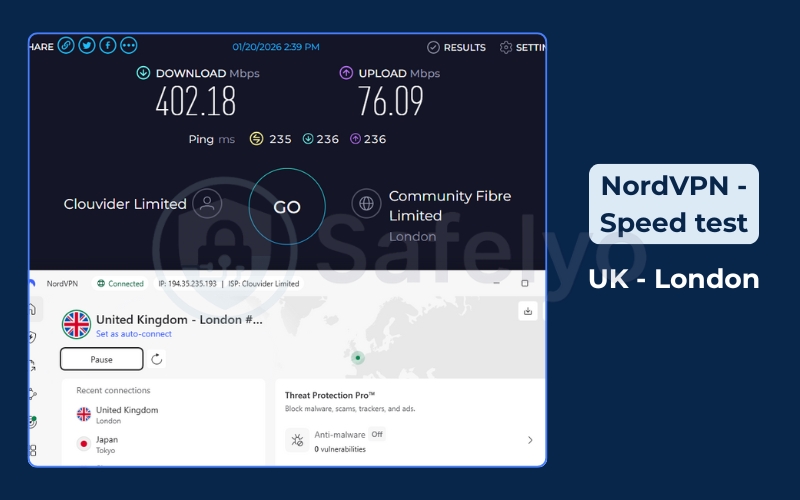Start a new test with GO

(287, 207)
